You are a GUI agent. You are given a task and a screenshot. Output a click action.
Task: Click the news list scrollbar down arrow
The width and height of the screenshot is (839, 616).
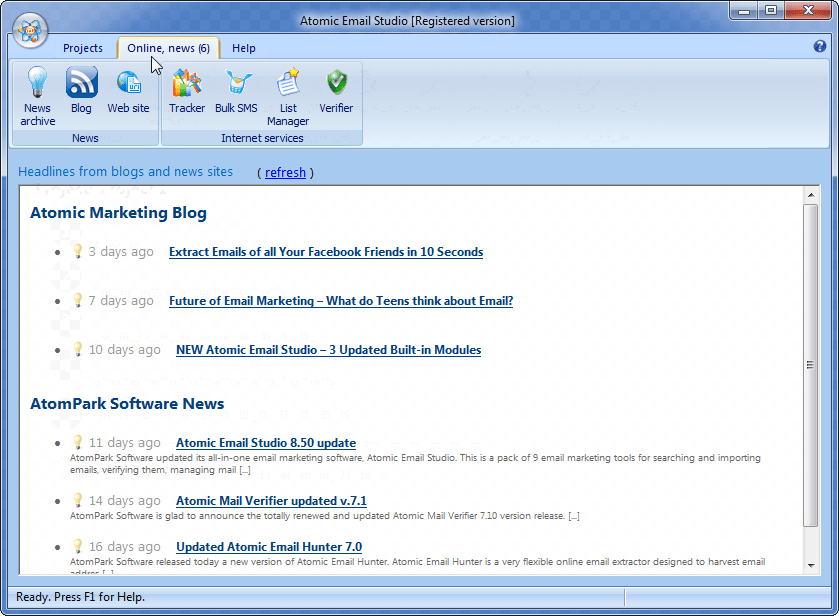coord(810,566)
